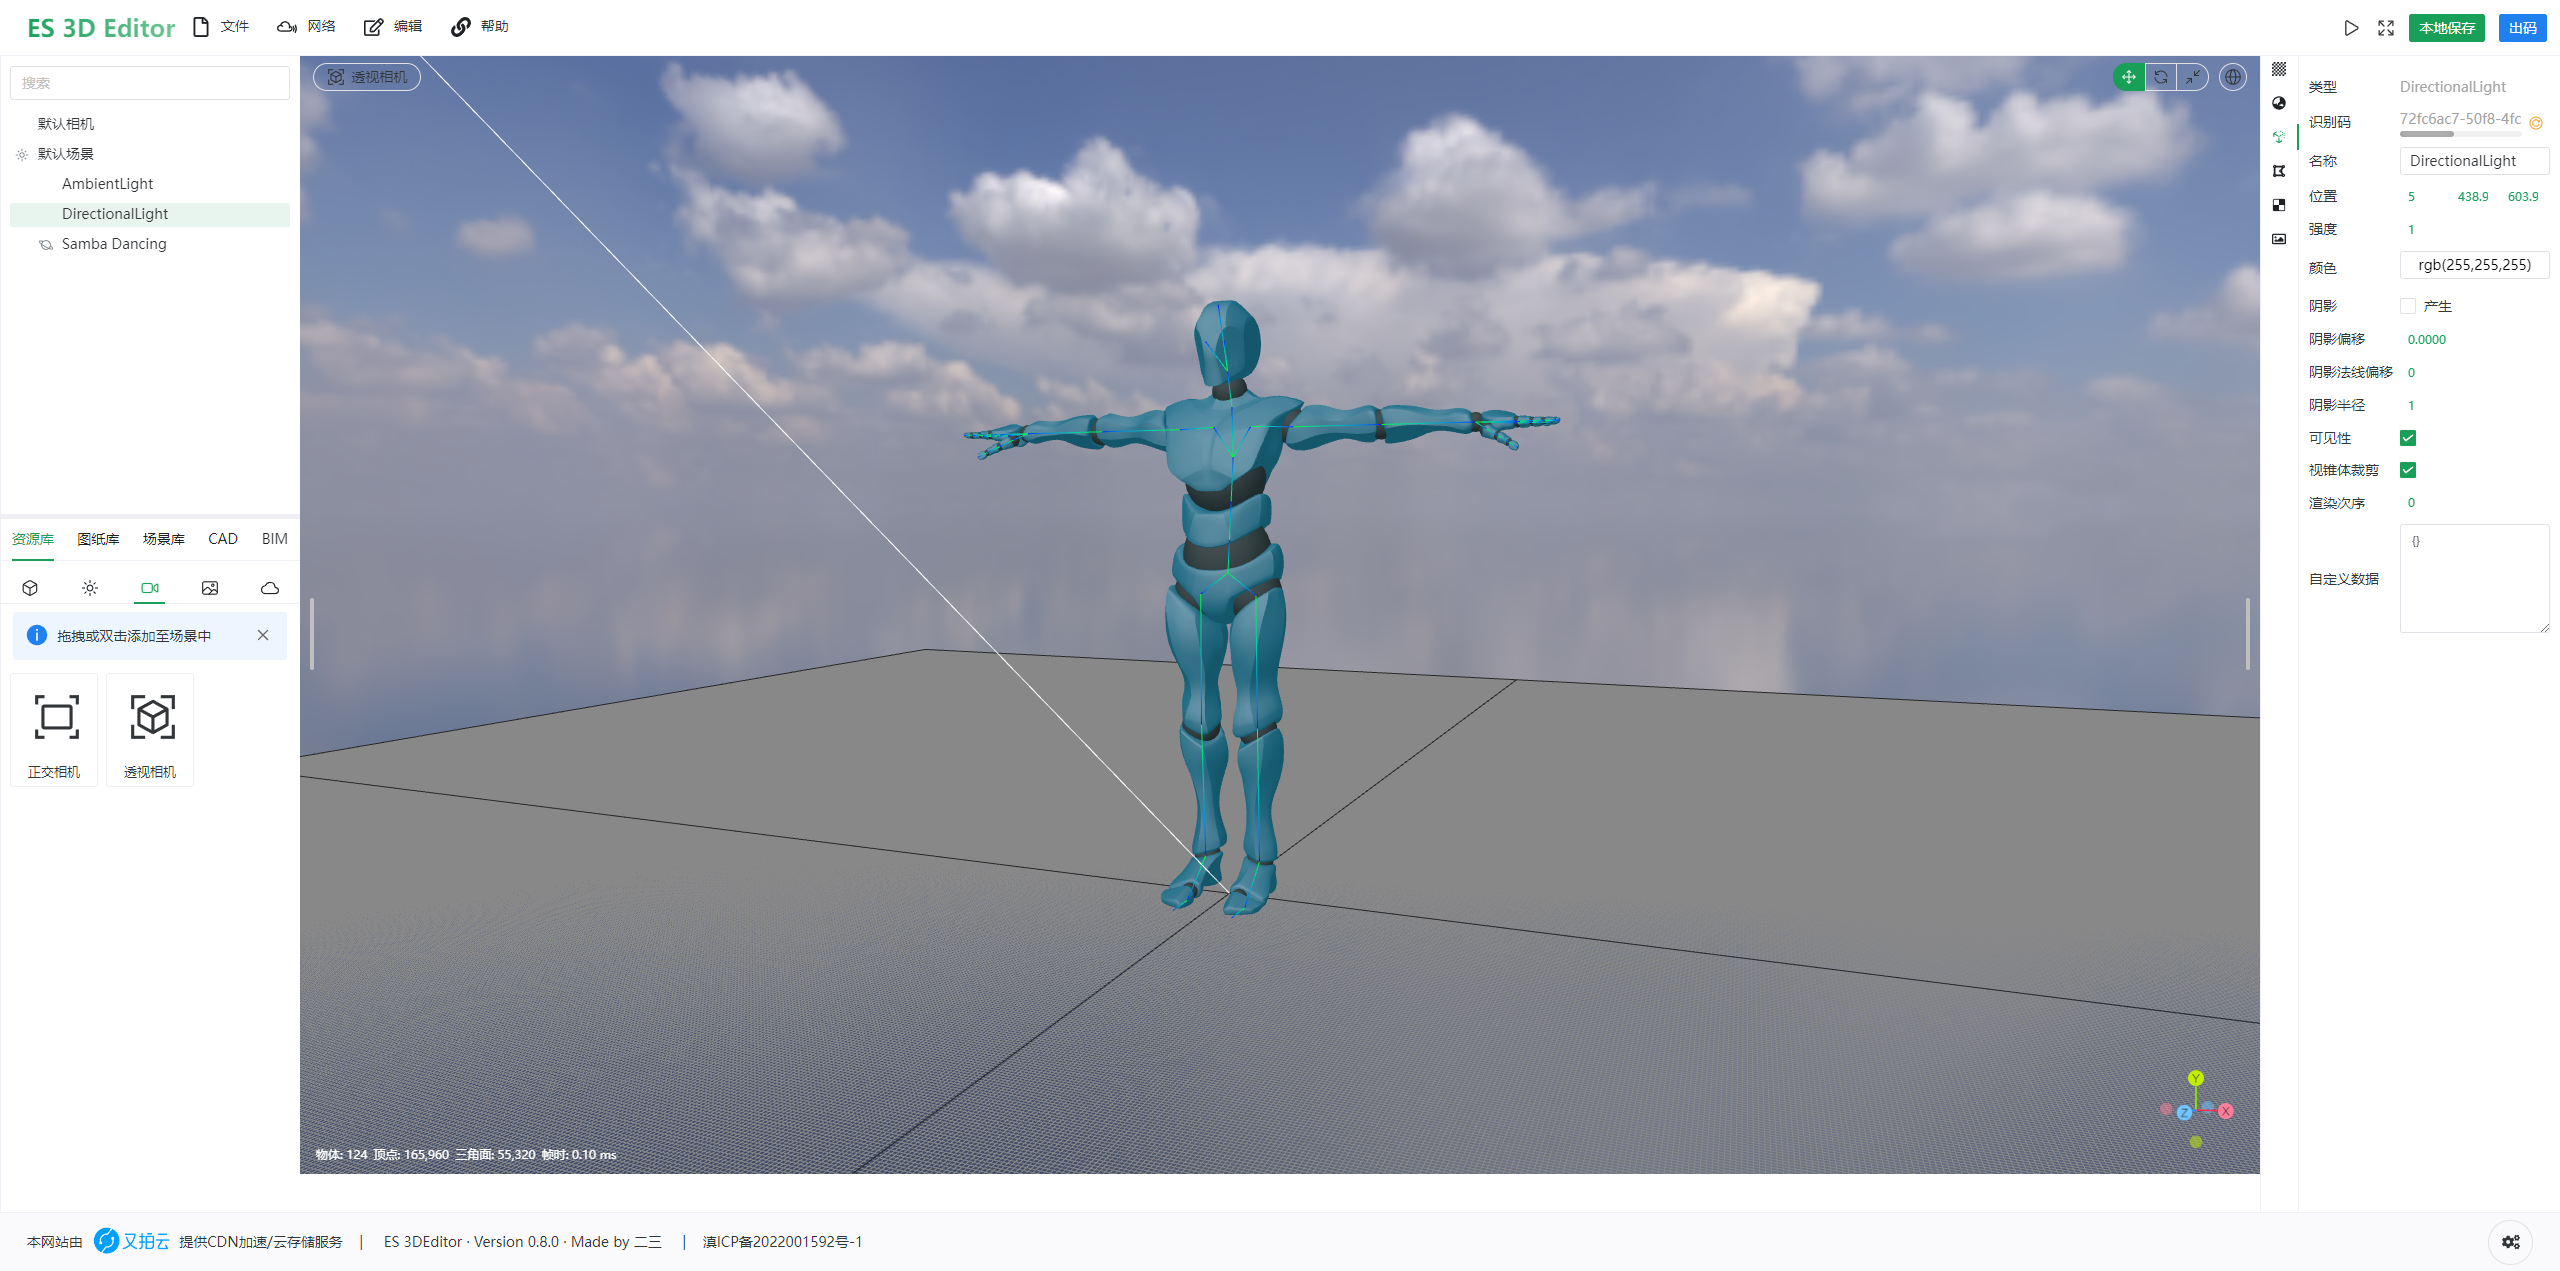Image resolution: width=2560 pixels, height=1271 pixels.
Task: Click the Z axis on the view gizmo
Action: (2184, 1113)
